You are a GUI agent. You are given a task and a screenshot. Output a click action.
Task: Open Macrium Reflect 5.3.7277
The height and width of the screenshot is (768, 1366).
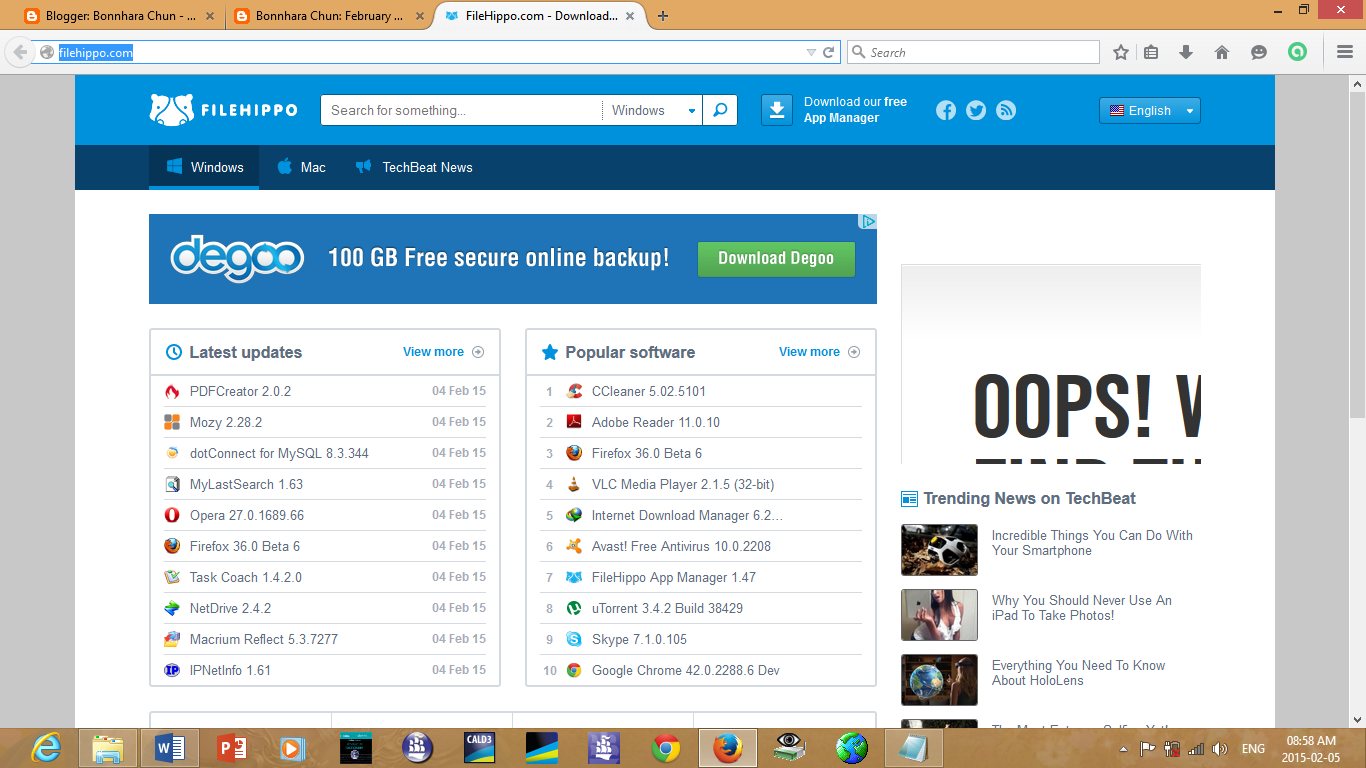(x=264, y=639)
